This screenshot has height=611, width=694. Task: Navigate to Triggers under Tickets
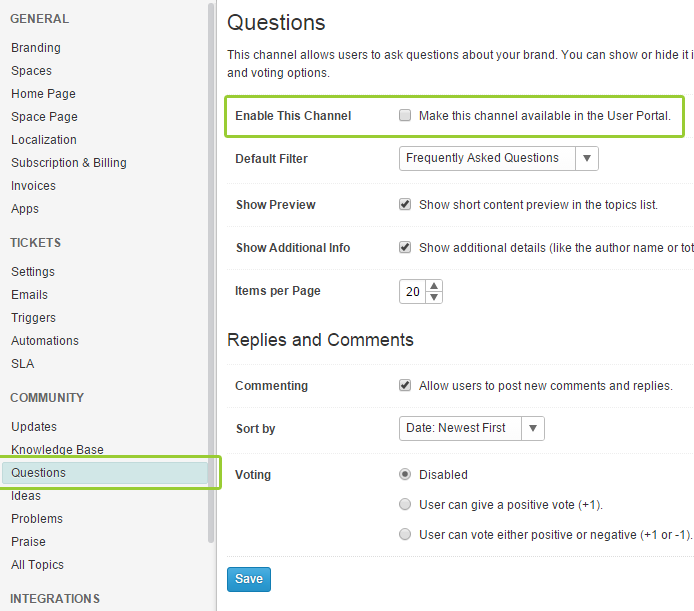[33, 318]
